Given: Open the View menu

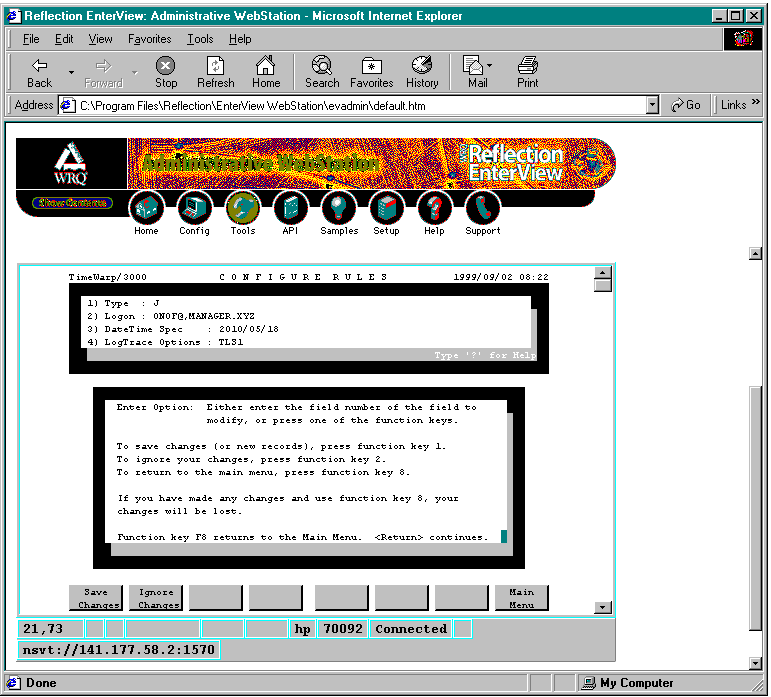Looking at the screenshot, I should coord(100,39).
